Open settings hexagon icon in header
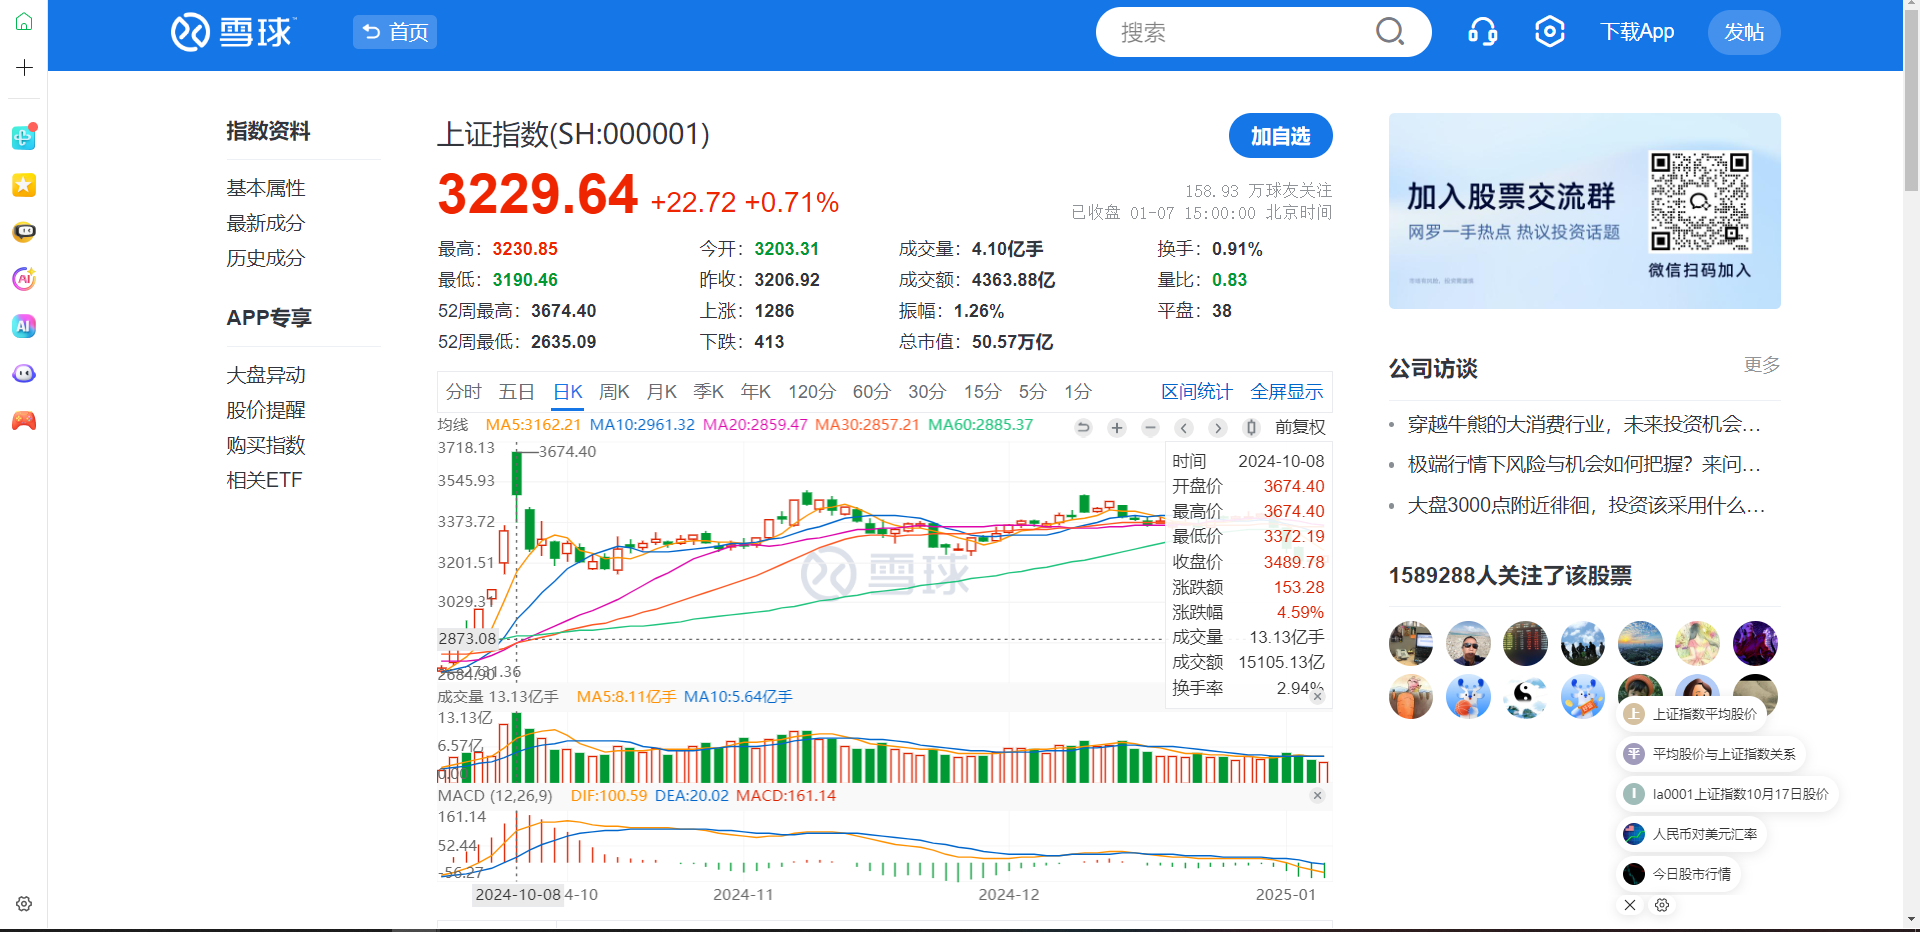Screen dimensions: 1920x932 [1550, 32]
